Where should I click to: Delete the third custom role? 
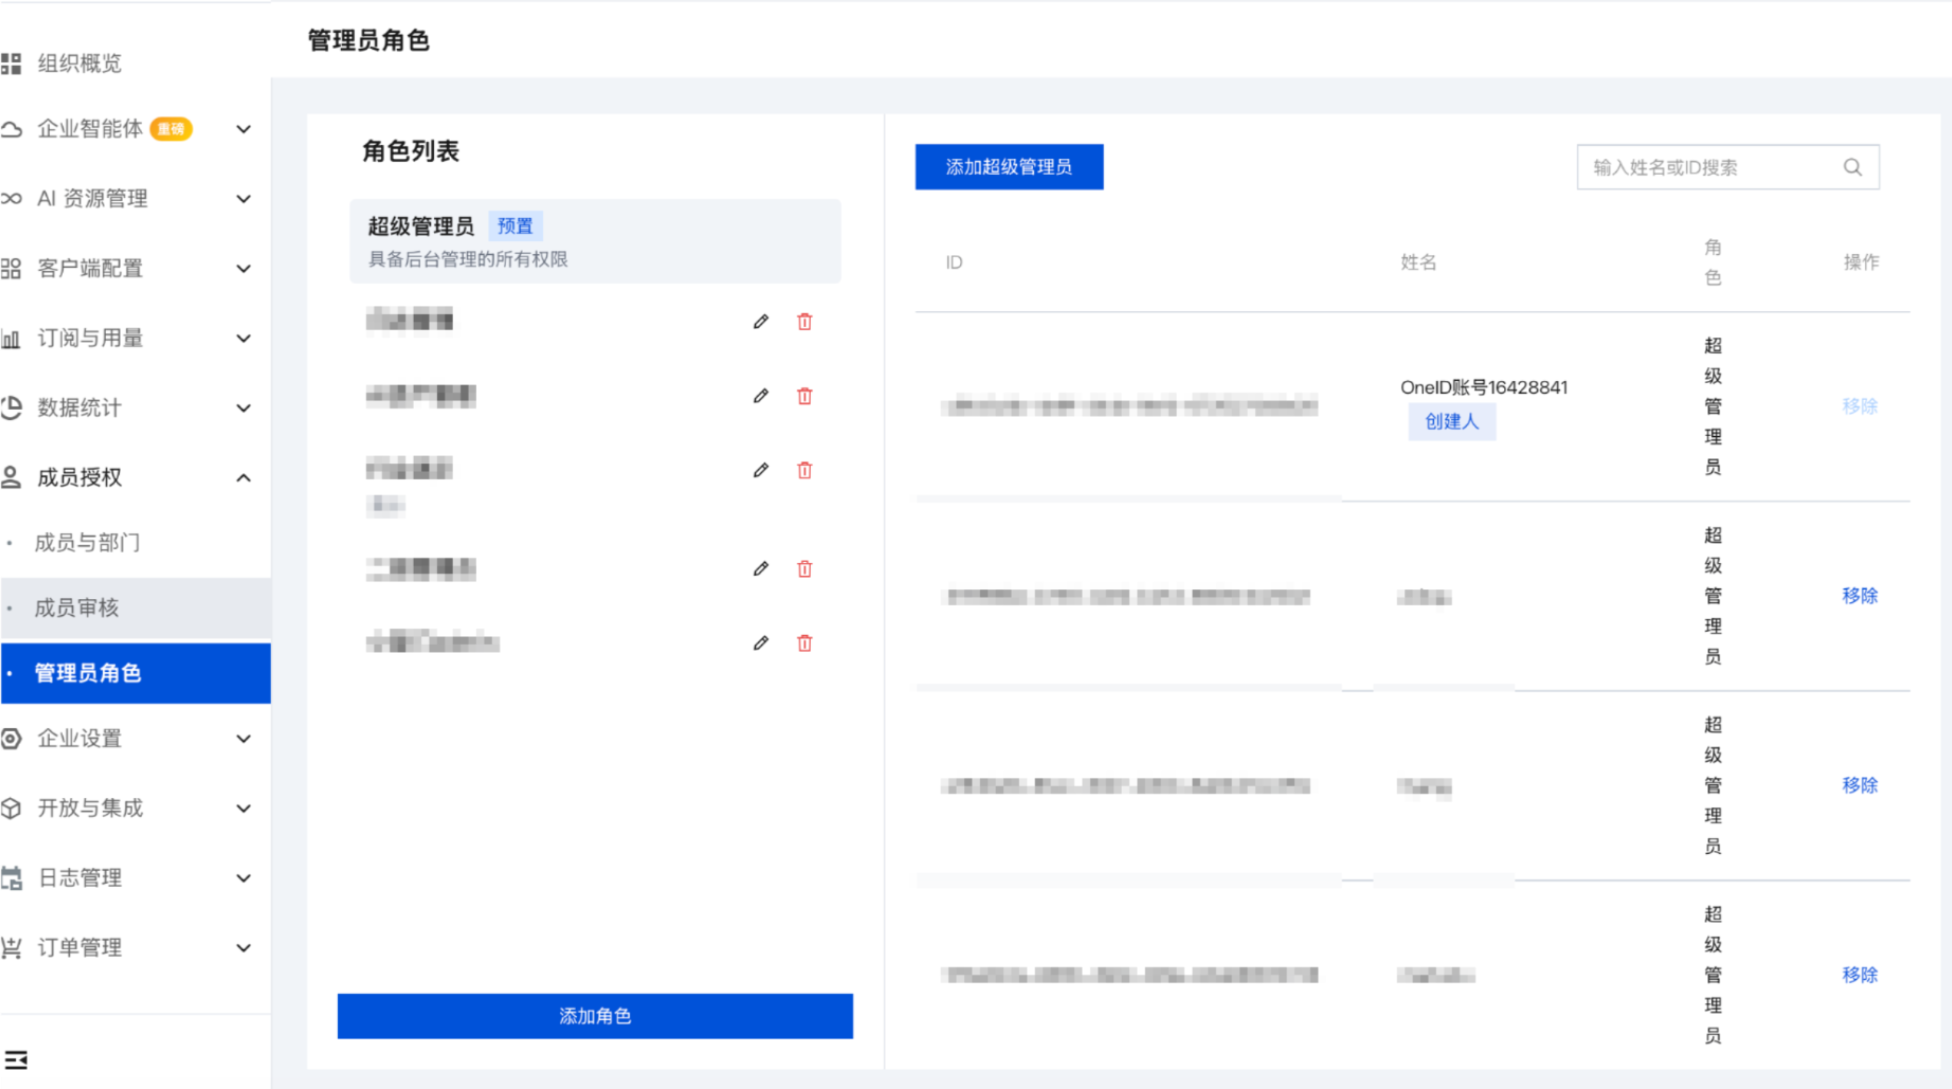coord(805,470)
